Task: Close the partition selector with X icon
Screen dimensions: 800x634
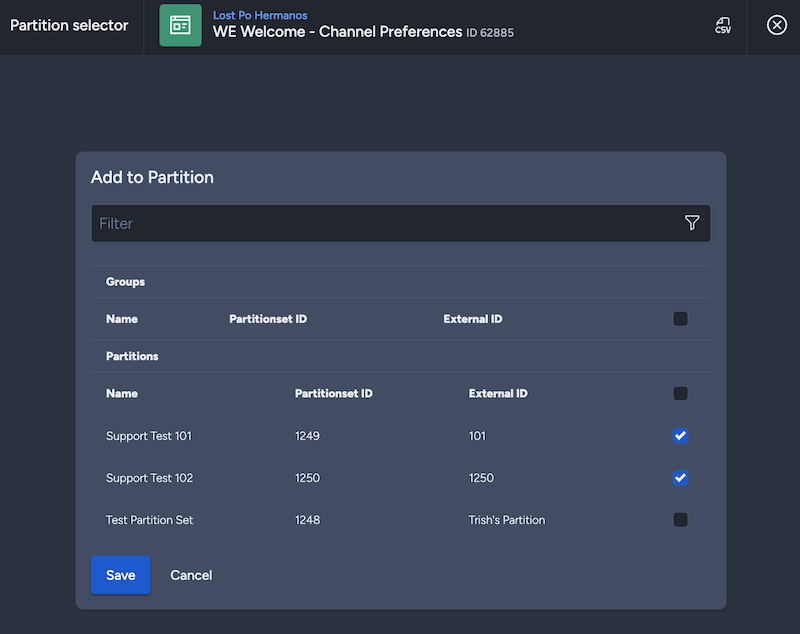Action: [777, 25]
